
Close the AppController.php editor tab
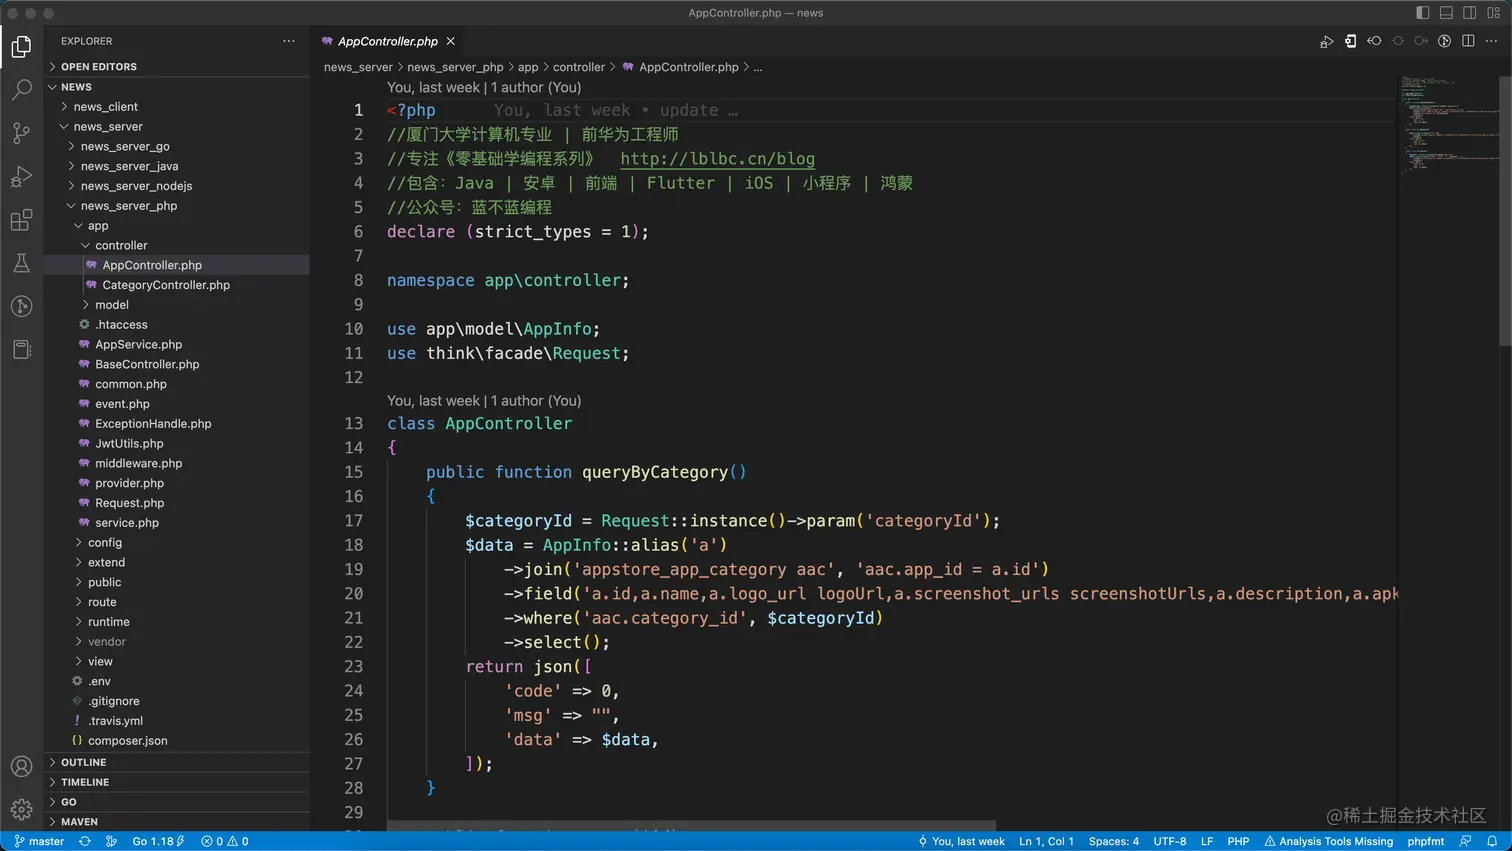451,41
